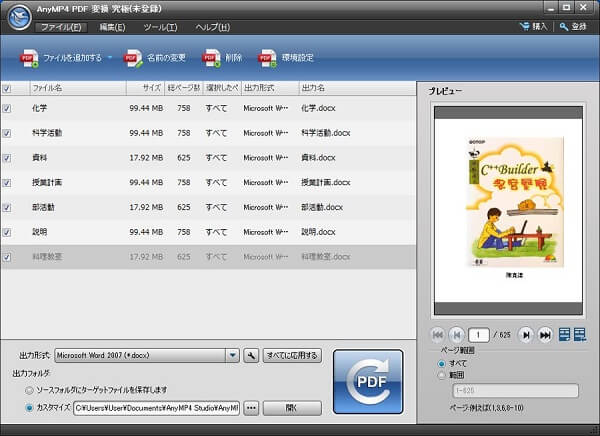Open the Preferences toolbar icon
Screen dimensions: 600x436
pyautogui.click(x=267, y=58)
